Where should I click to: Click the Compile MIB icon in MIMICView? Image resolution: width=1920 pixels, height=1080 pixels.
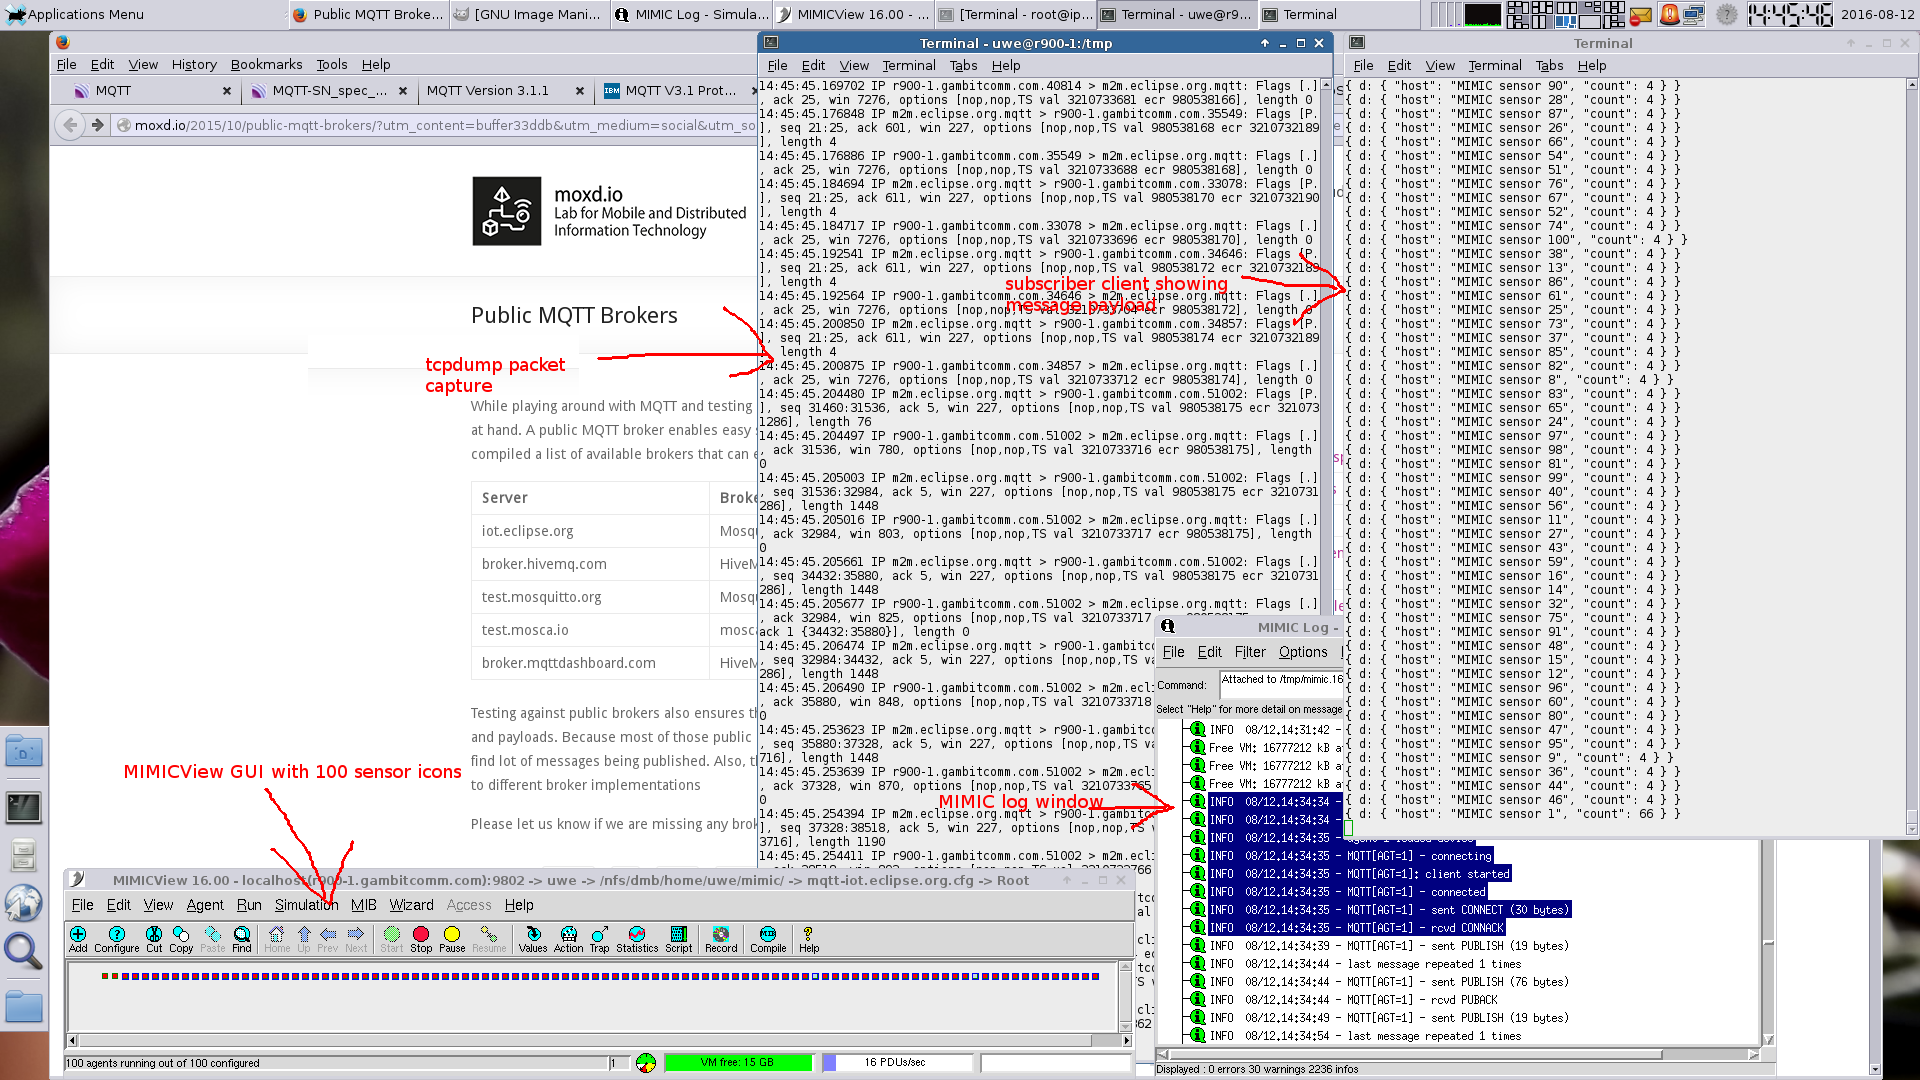pos(768,939)
